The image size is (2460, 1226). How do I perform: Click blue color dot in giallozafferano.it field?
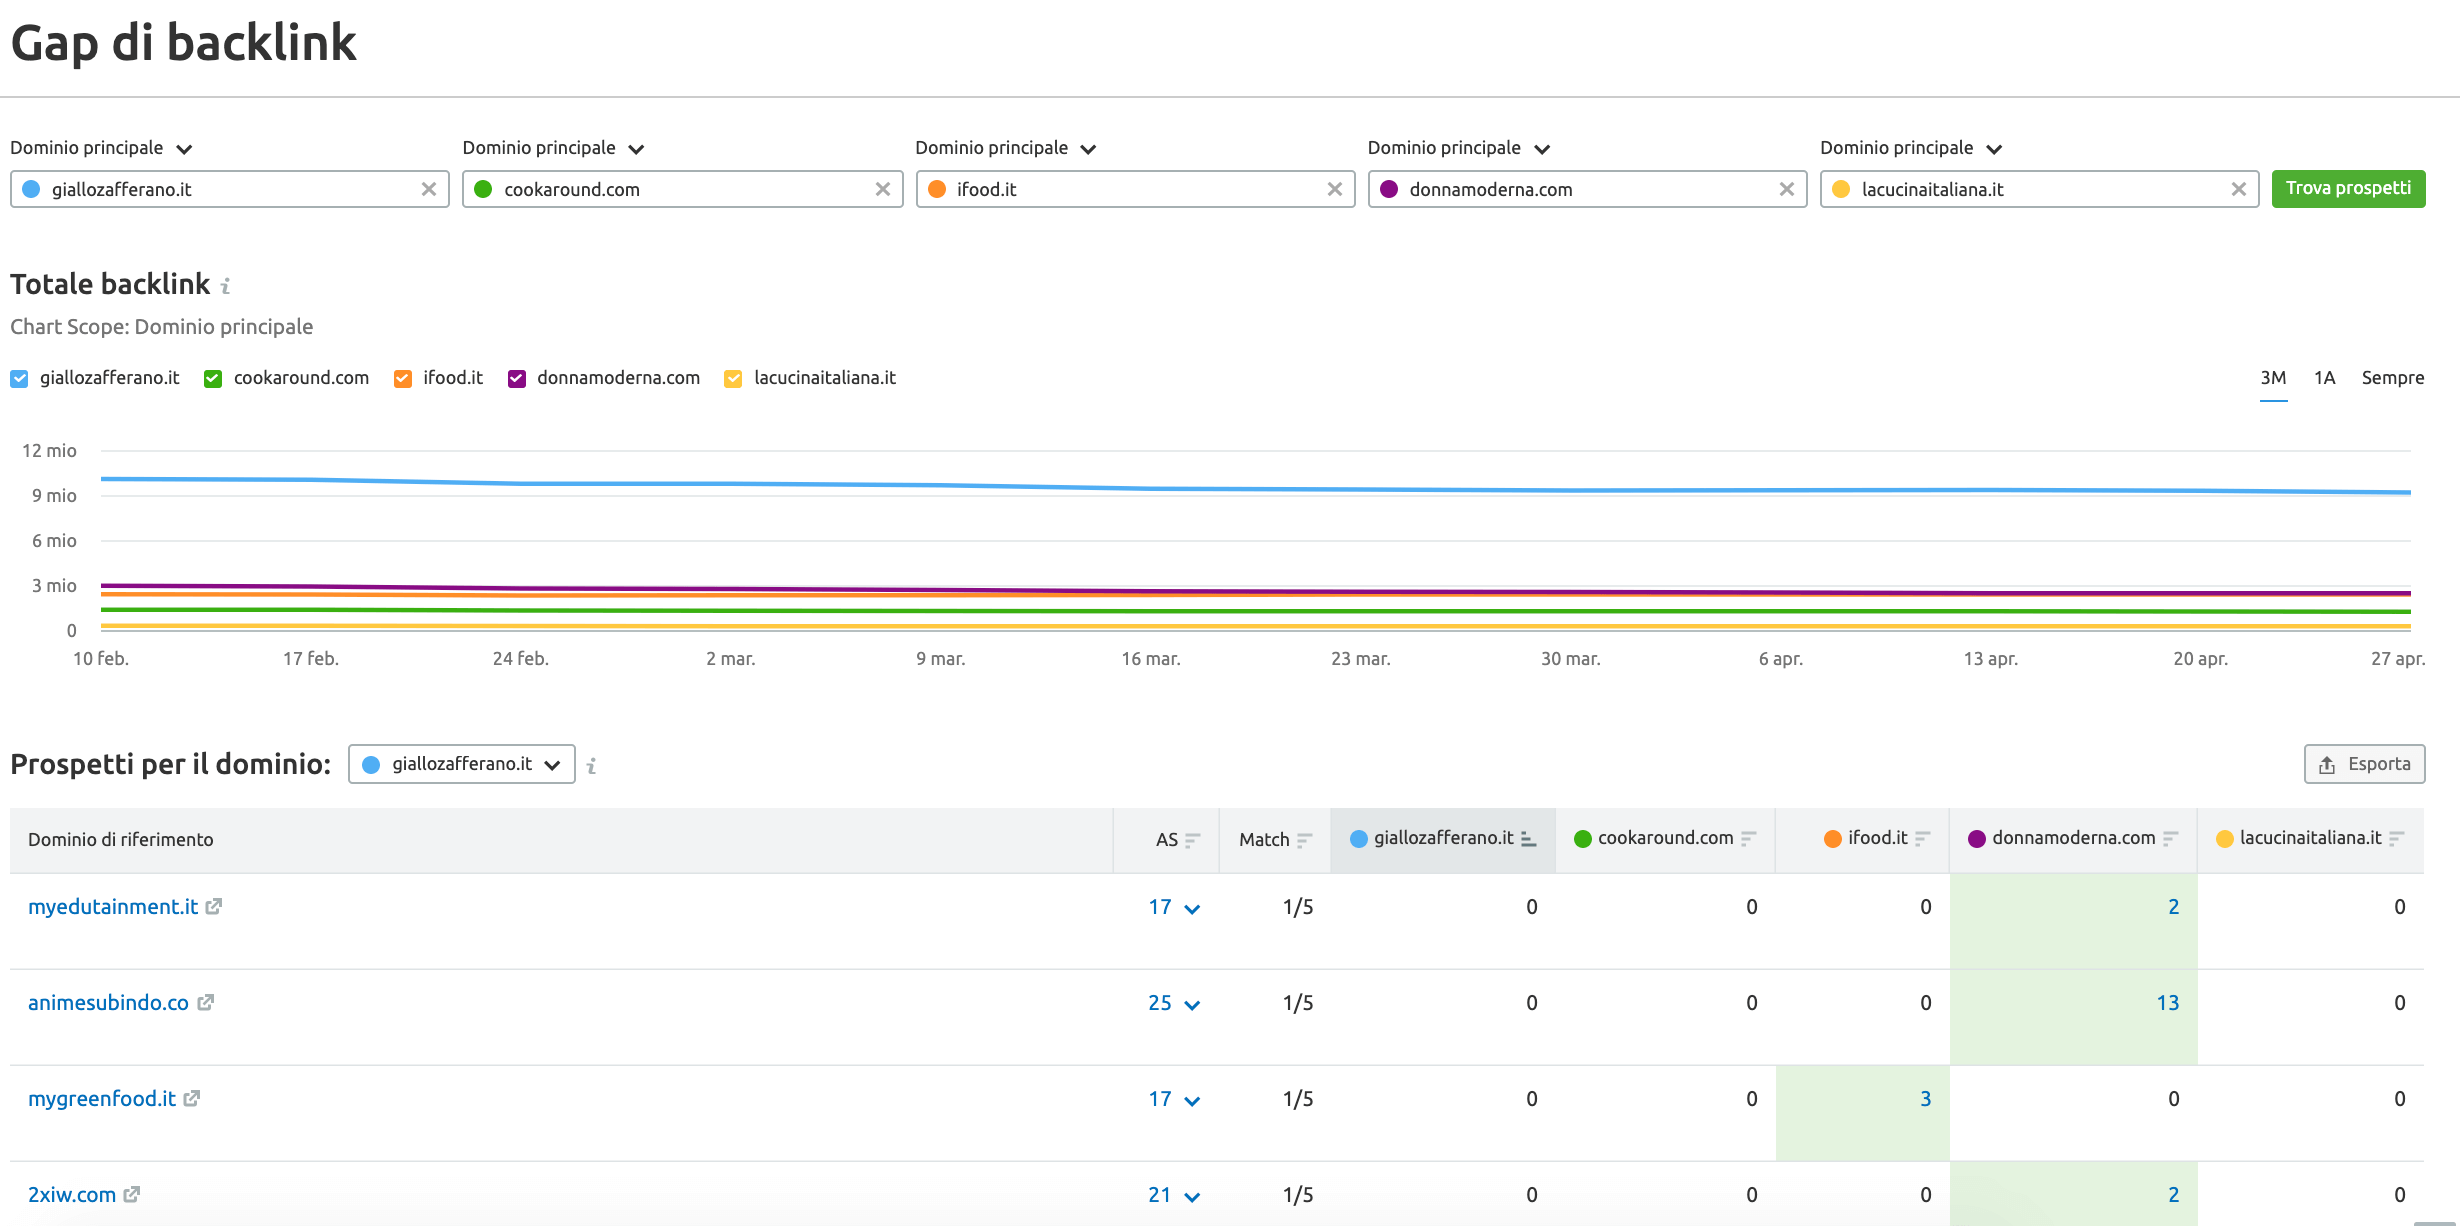(x=31, y=189)
